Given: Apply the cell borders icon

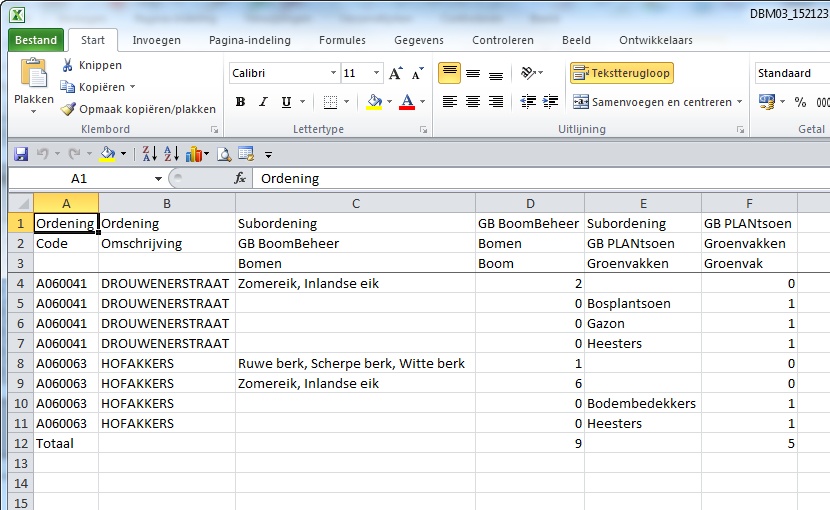Looking at the screenshot, I should click(330, 102).
